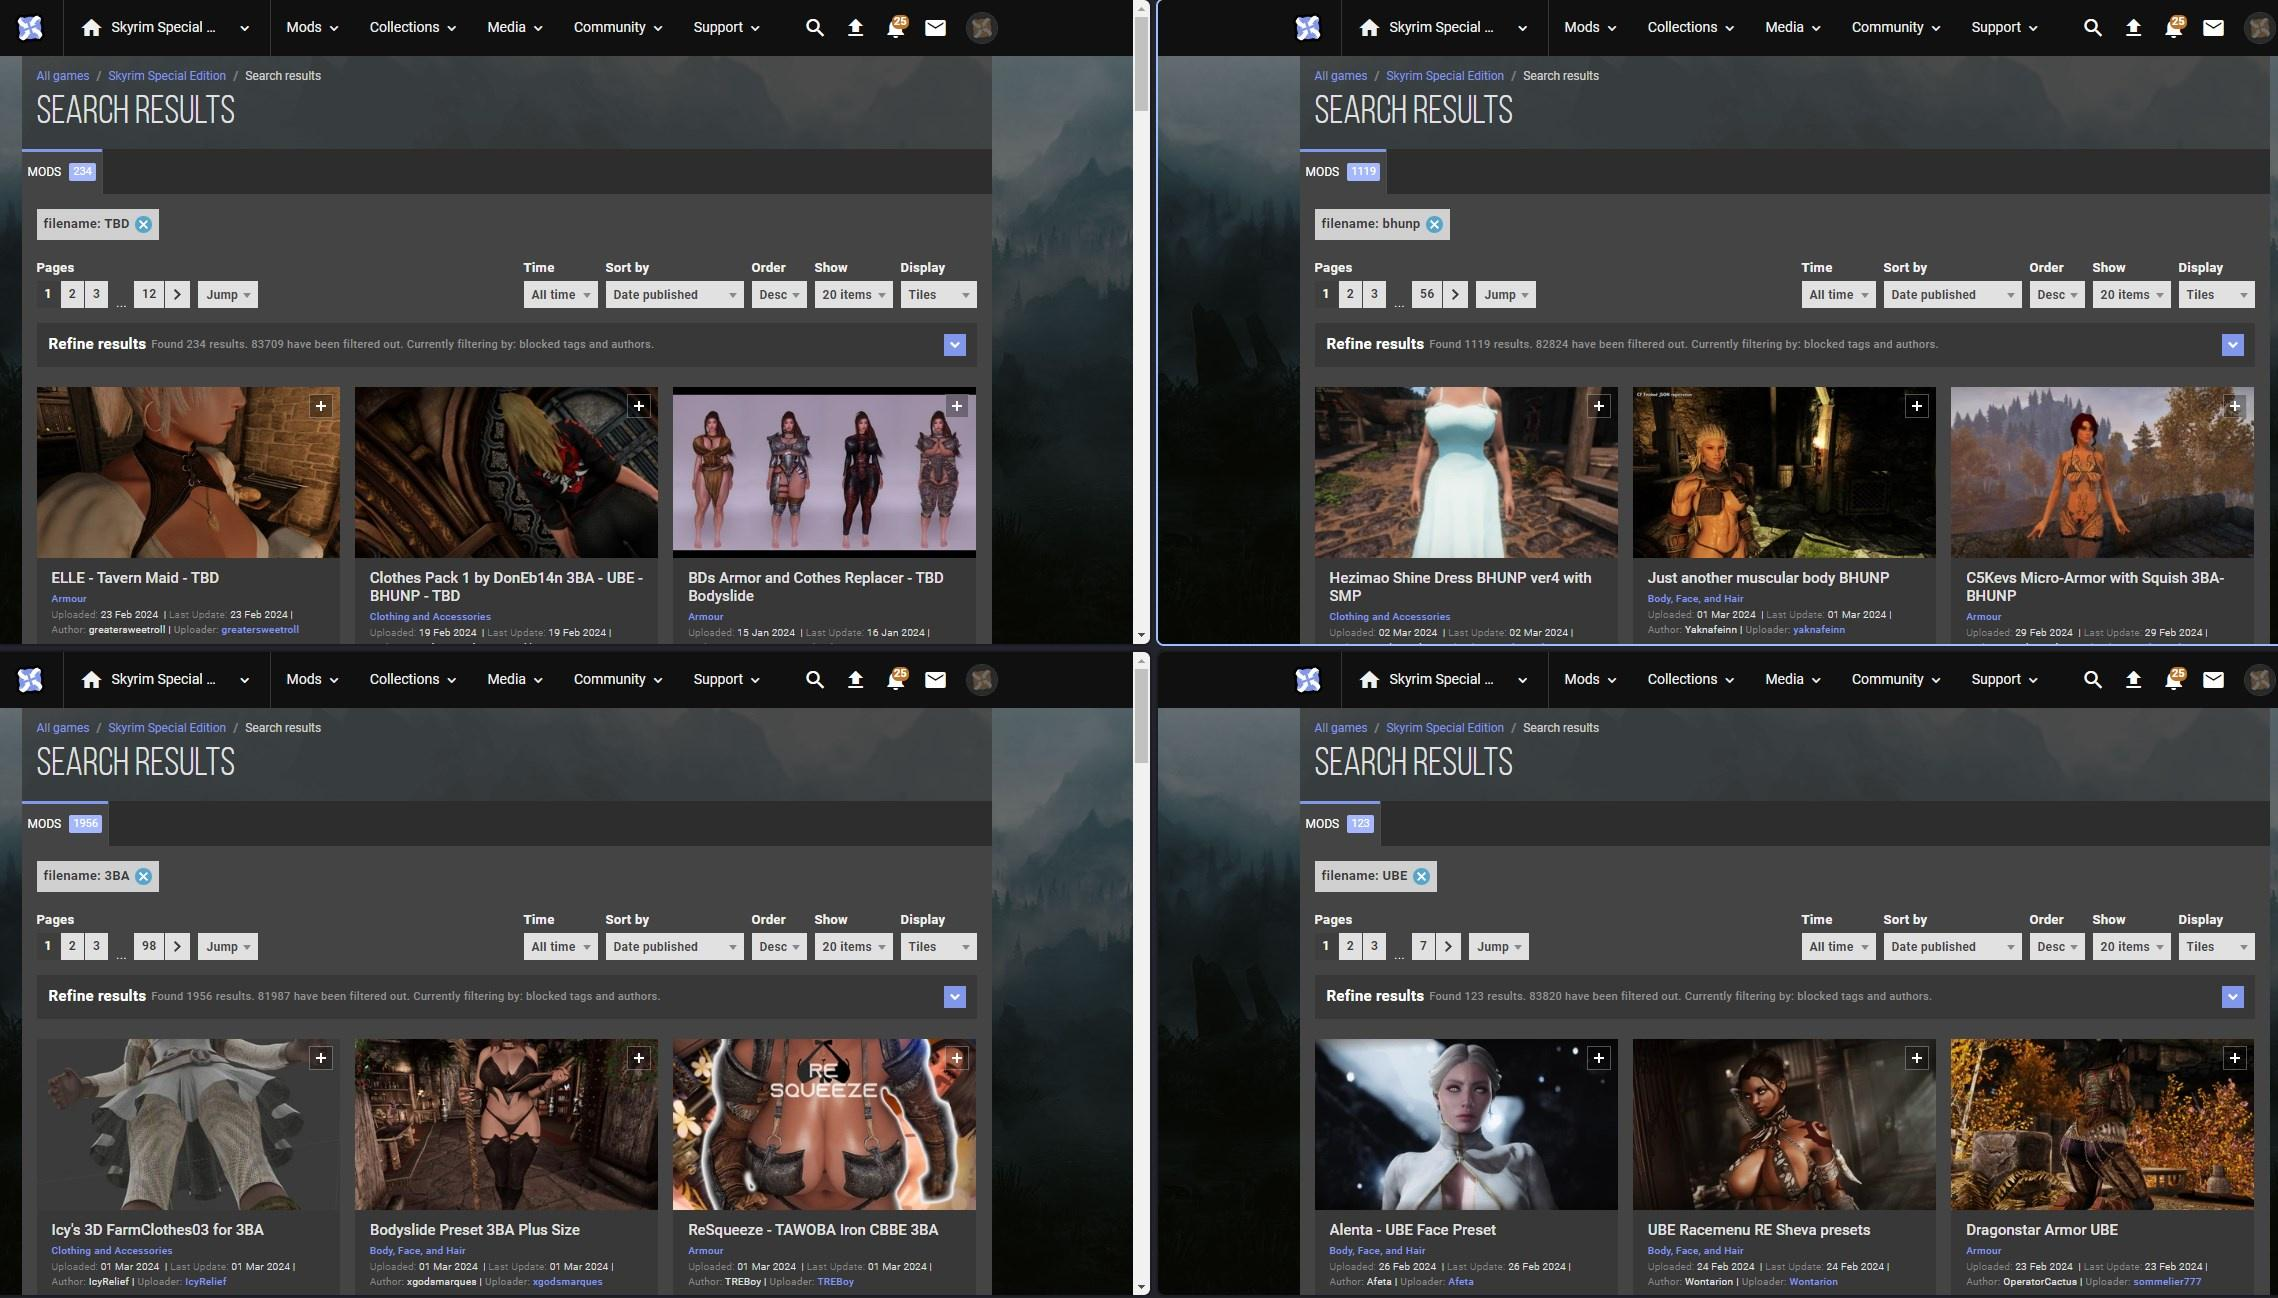Expand Refine results for 234 found results

[954, 345]
